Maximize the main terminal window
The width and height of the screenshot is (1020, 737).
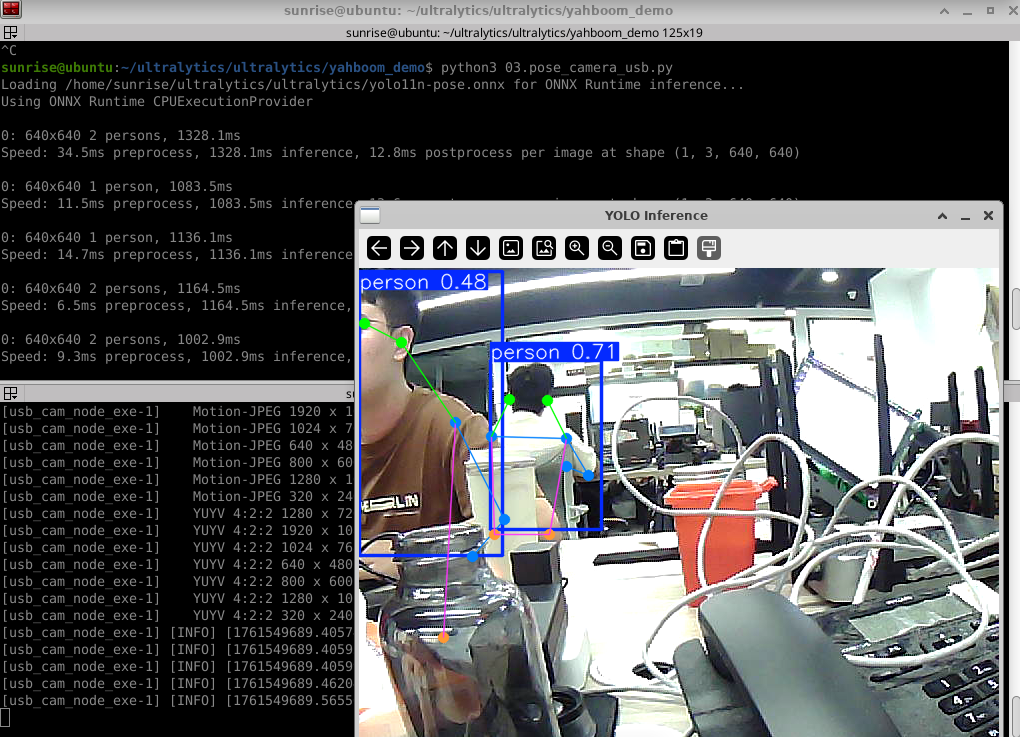(990, 10)
